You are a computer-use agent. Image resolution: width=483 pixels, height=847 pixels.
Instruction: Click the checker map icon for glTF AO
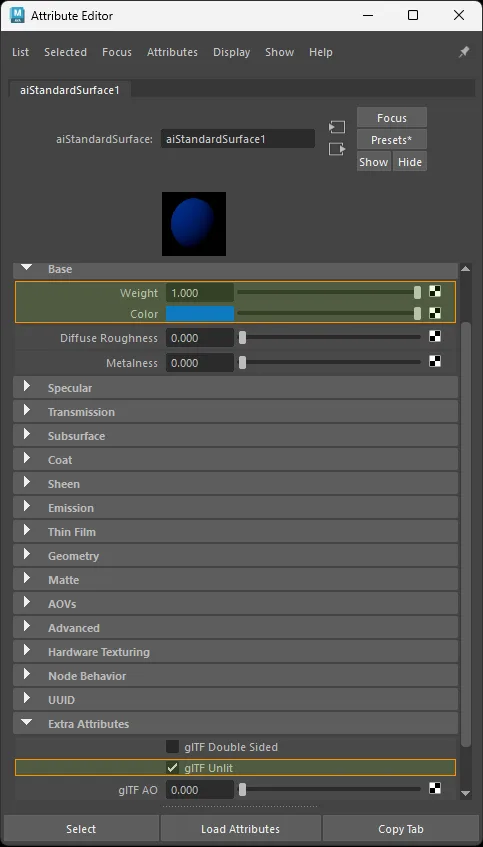[x=434, y=789]
